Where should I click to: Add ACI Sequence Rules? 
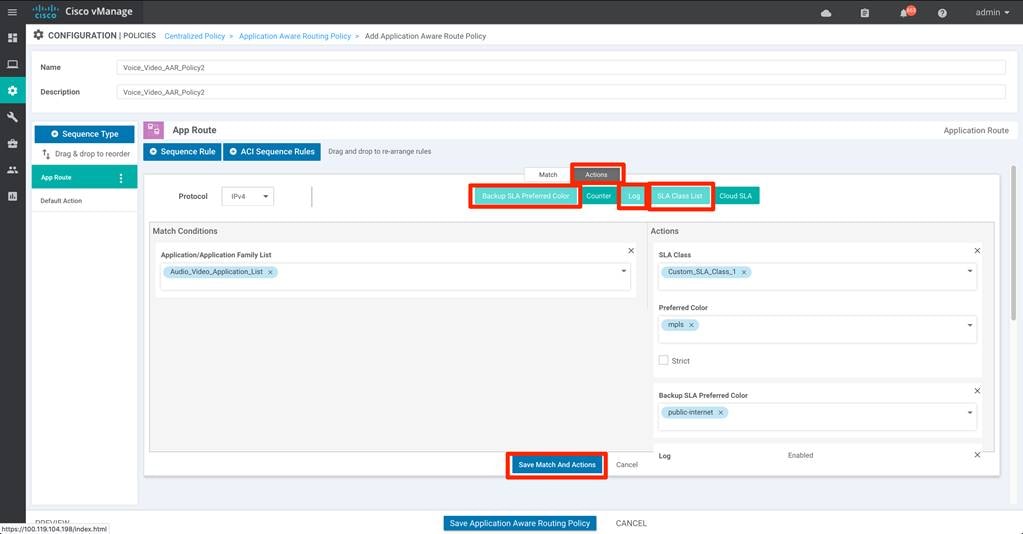(272, 151)
